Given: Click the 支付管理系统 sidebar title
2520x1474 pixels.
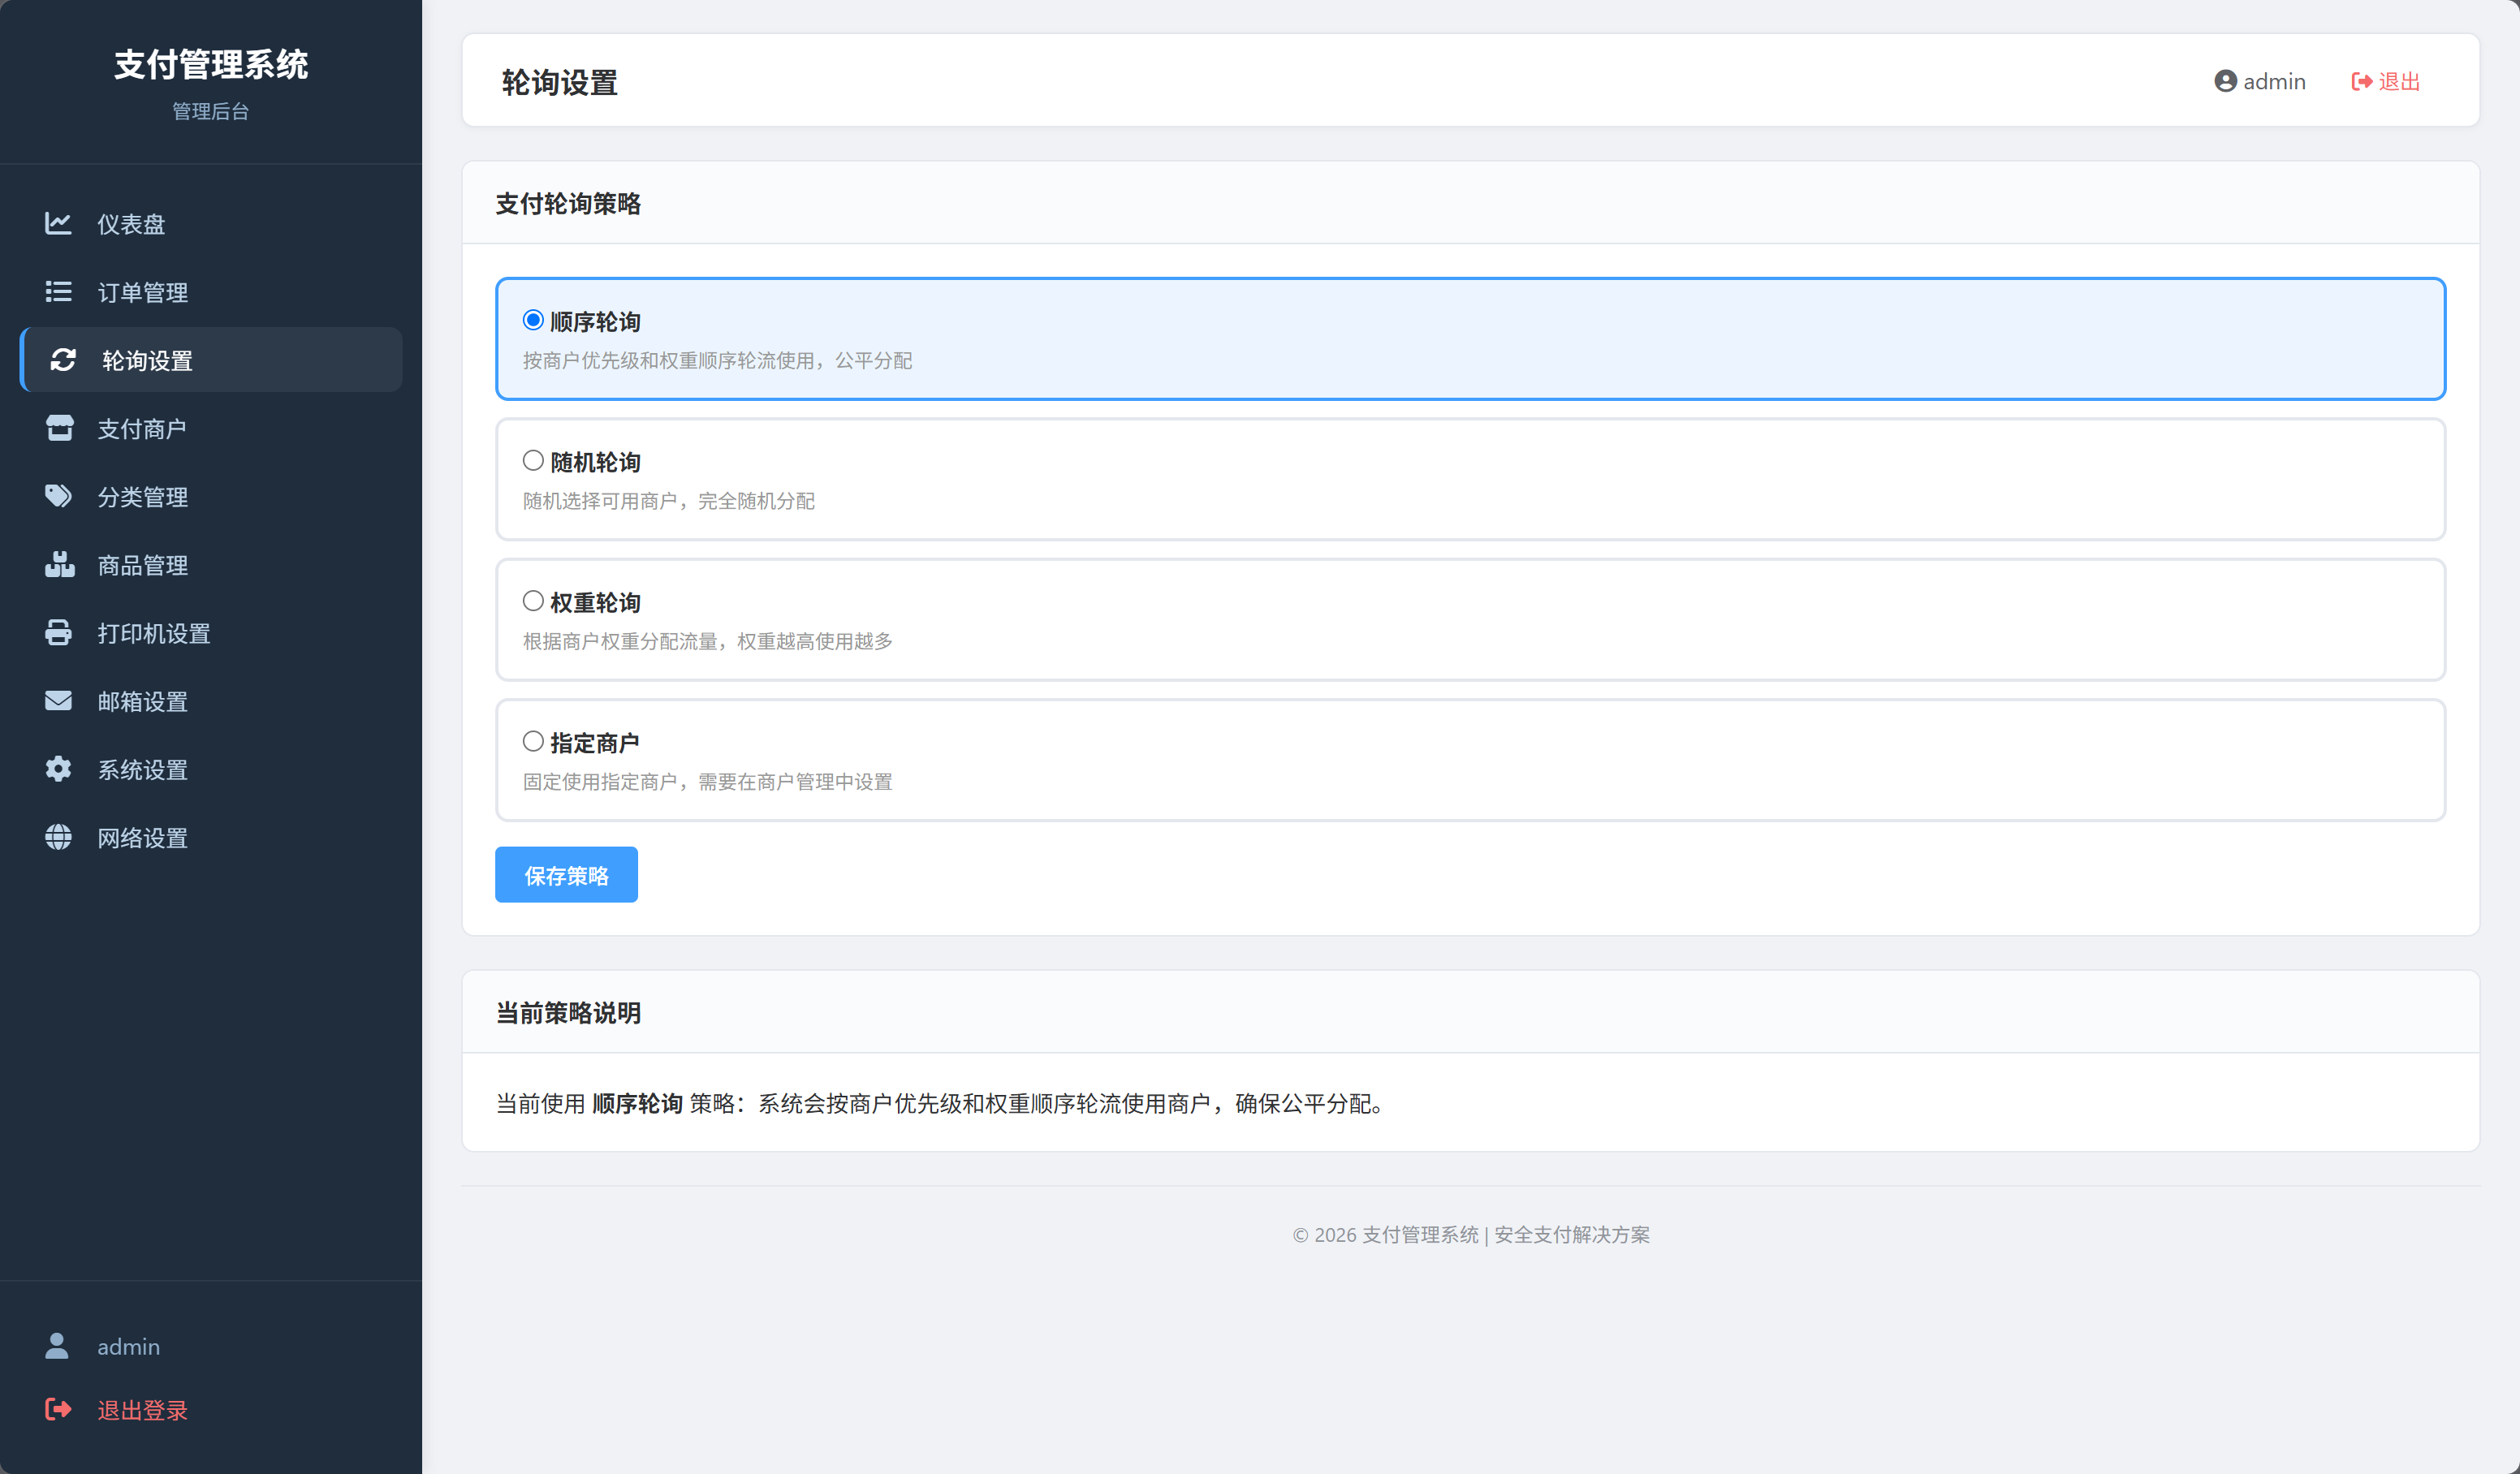Looking at the screenshot, I should (211, 64).
